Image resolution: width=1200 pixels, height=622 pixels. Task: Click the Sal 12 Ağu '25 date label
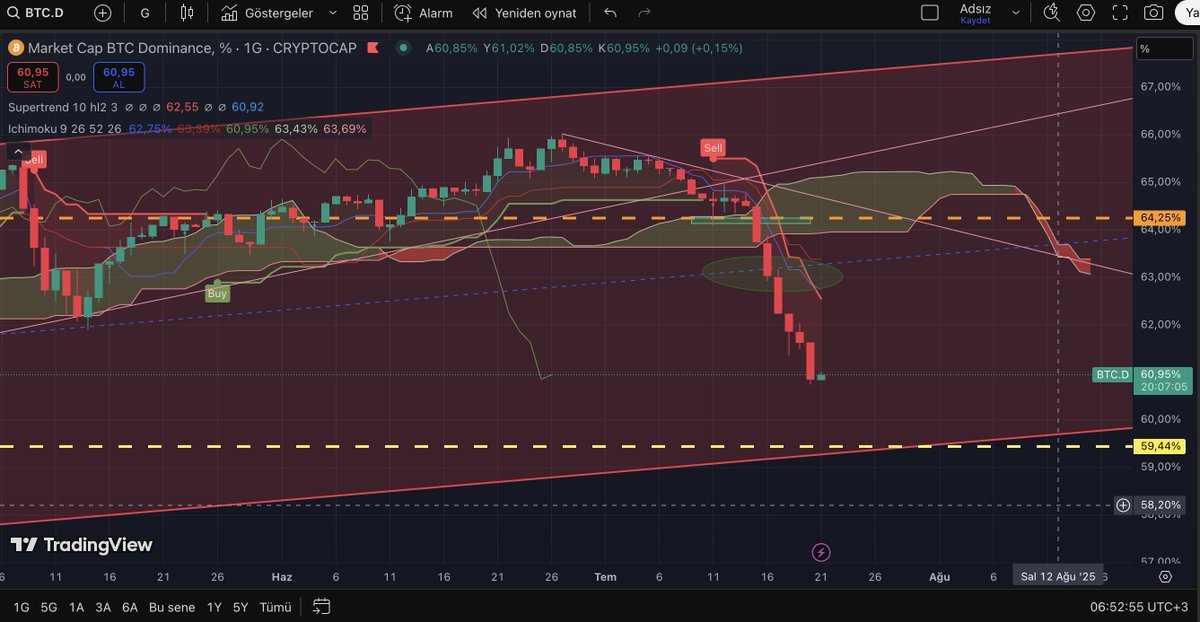click(x=1058, y=577)
